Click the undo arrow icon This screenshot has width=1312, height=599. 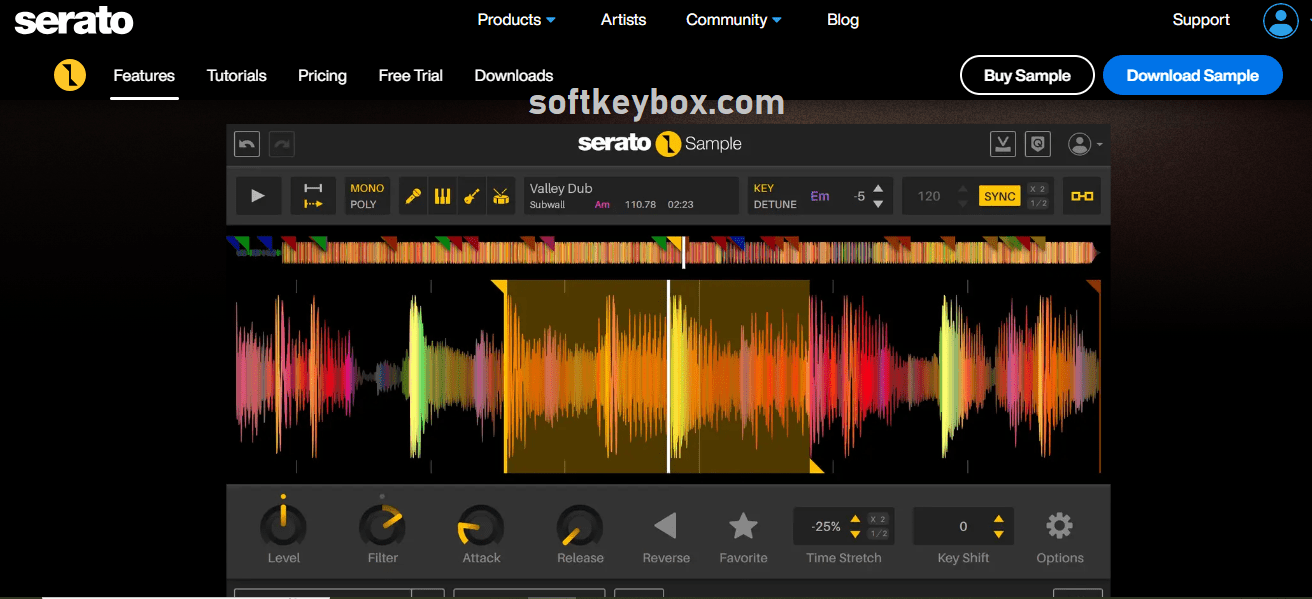(x=246, y=144)
